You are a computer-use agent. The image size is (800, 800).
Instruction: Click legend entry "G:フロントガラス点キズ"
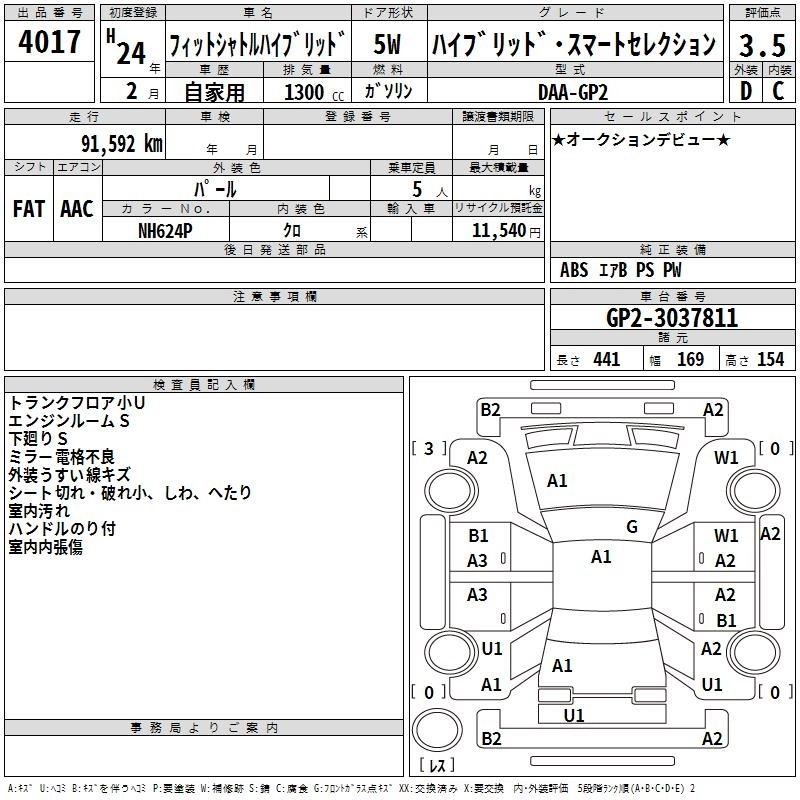pyautogui.click(x=353, y=789)
